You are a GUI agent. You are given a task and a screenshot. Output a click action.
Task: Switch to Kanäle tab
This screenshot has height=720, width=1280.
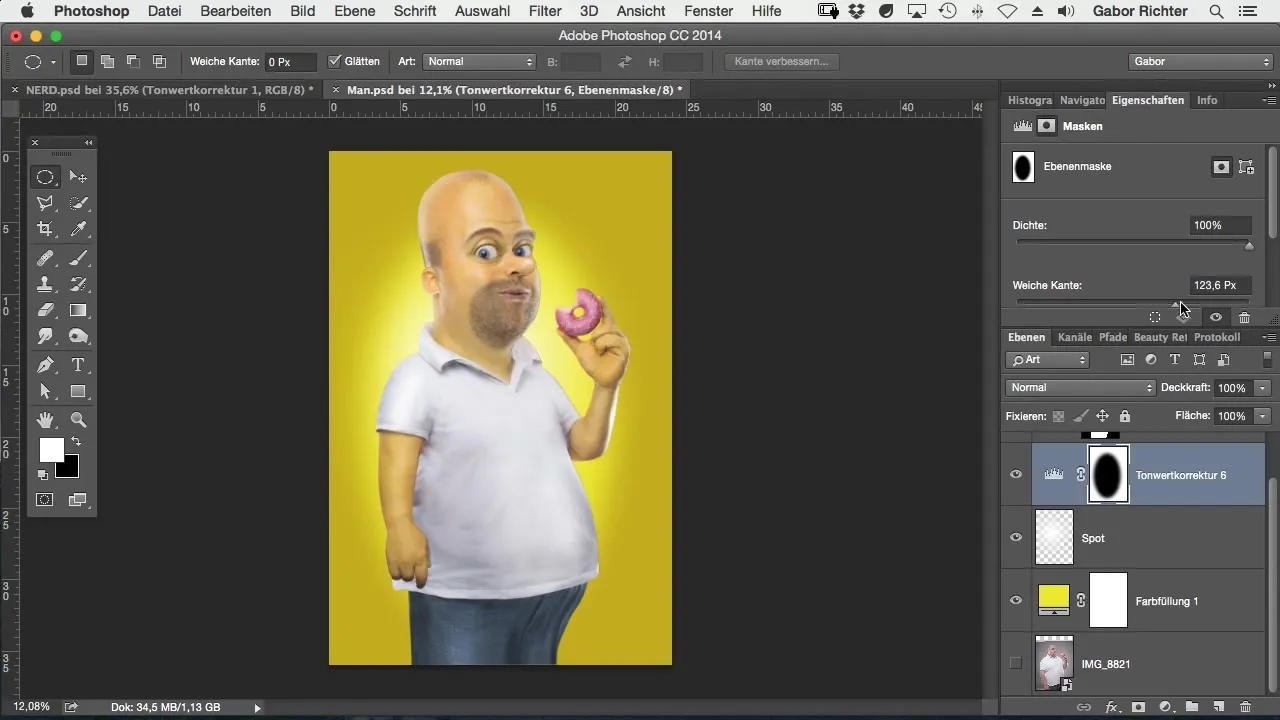tap(1075, 338)
